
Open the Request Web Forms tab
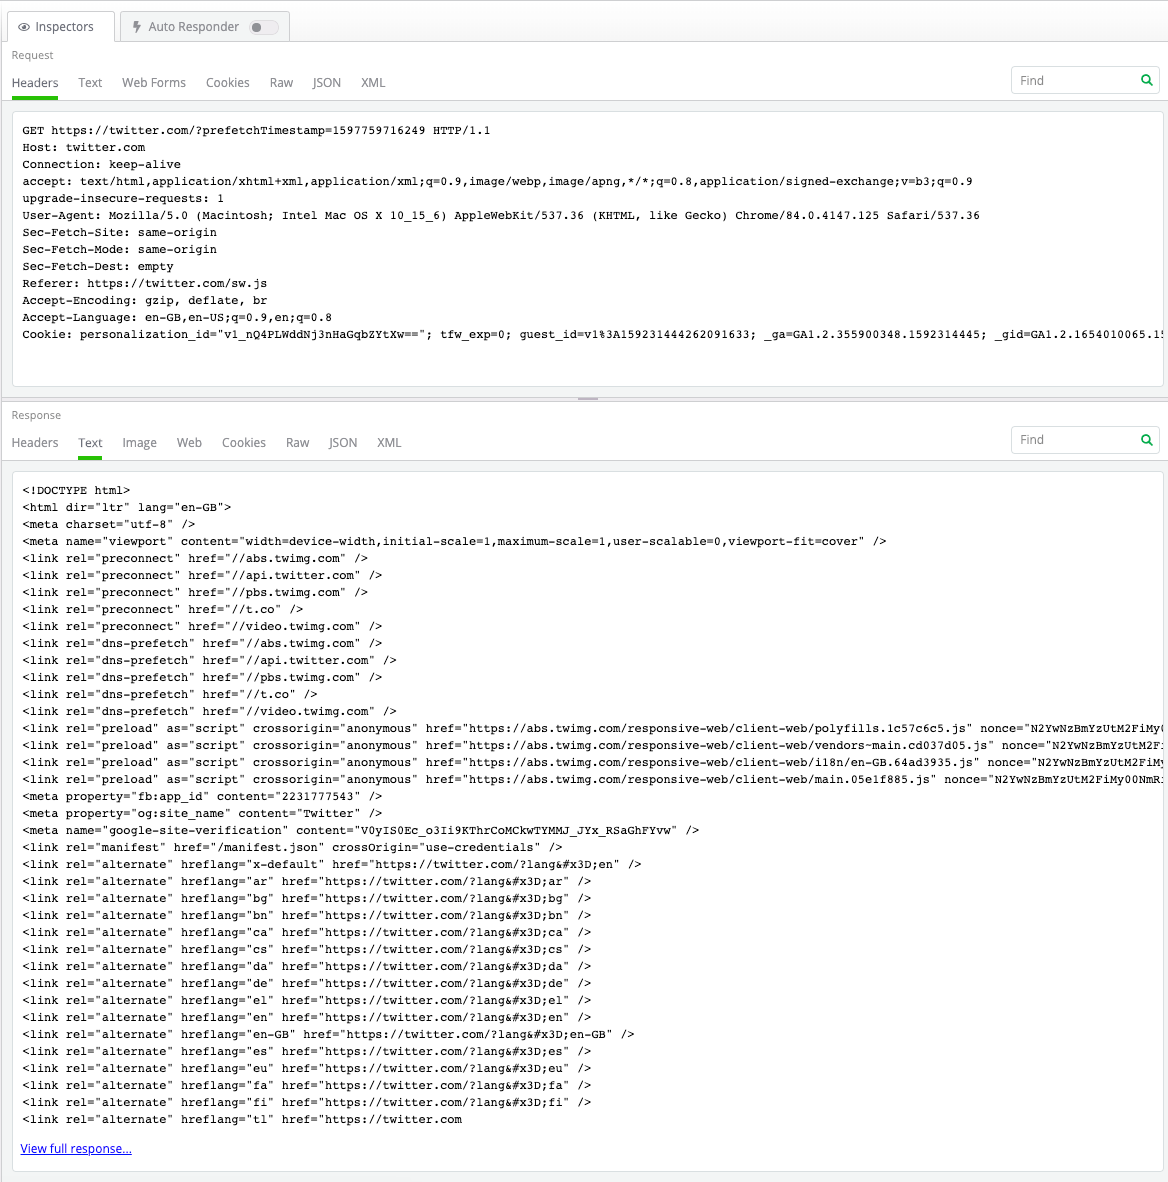[x=154, y=83]
